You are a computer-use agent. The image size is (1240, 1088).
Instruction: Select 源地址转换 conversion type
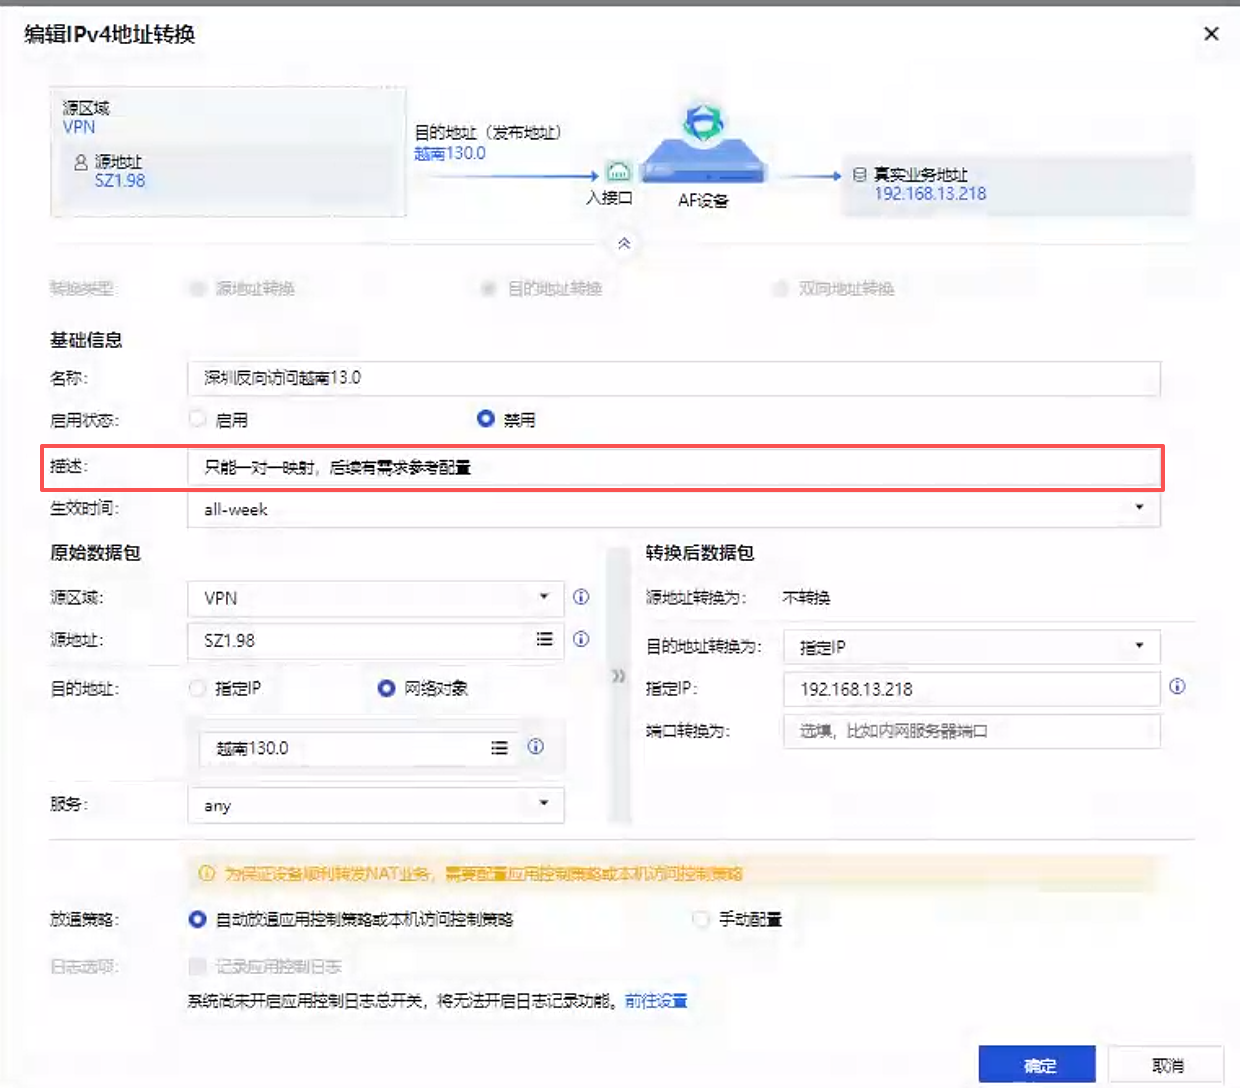pos(197,288)
